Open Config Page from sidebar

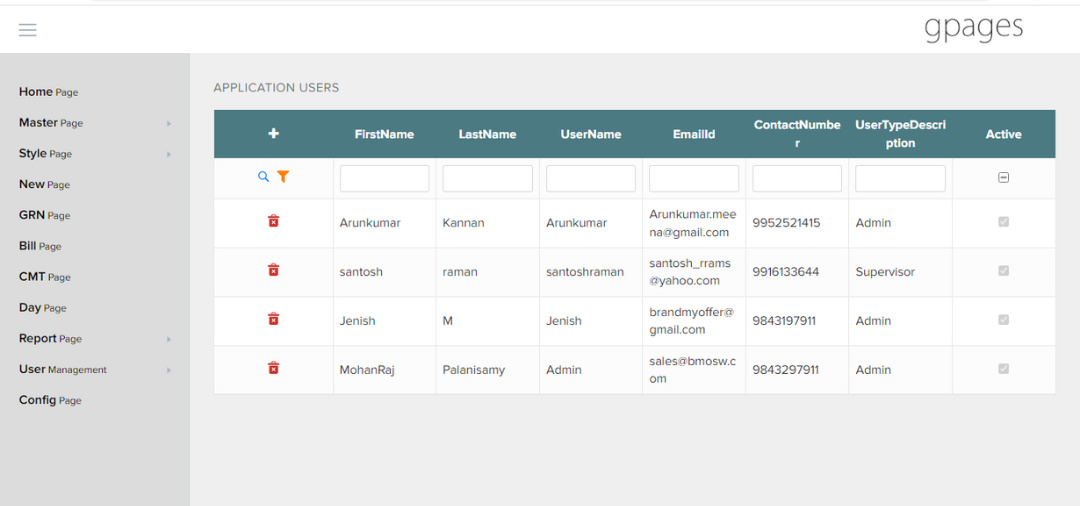(x=50, y=400)
